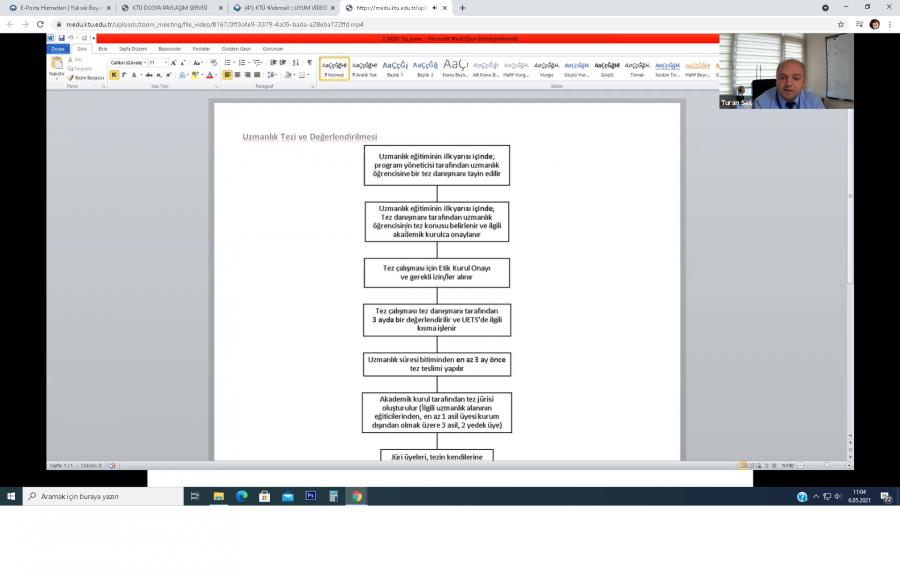Click the Word Save icon in quick access toolbar
The height and width of the screenshot is (573, 900).
pos(62,39)
